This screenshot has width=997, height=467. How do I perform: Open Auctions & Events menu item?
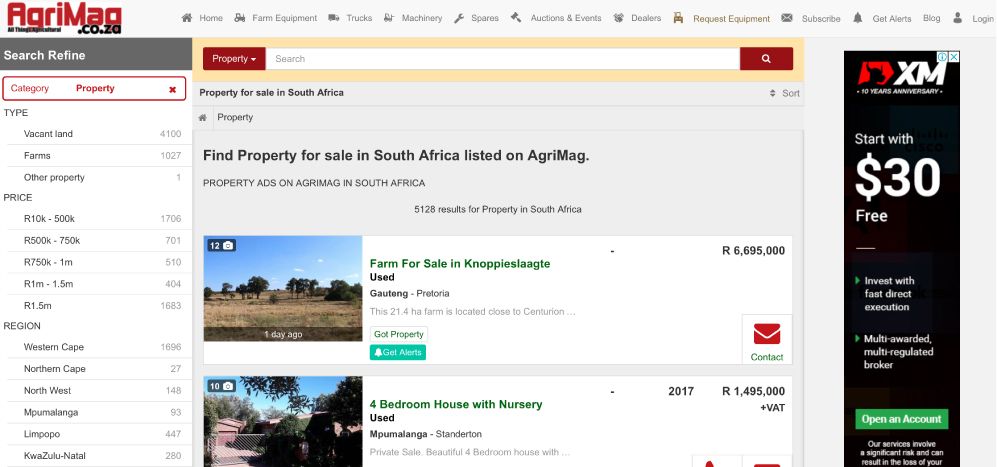click(x=566, y=18)
